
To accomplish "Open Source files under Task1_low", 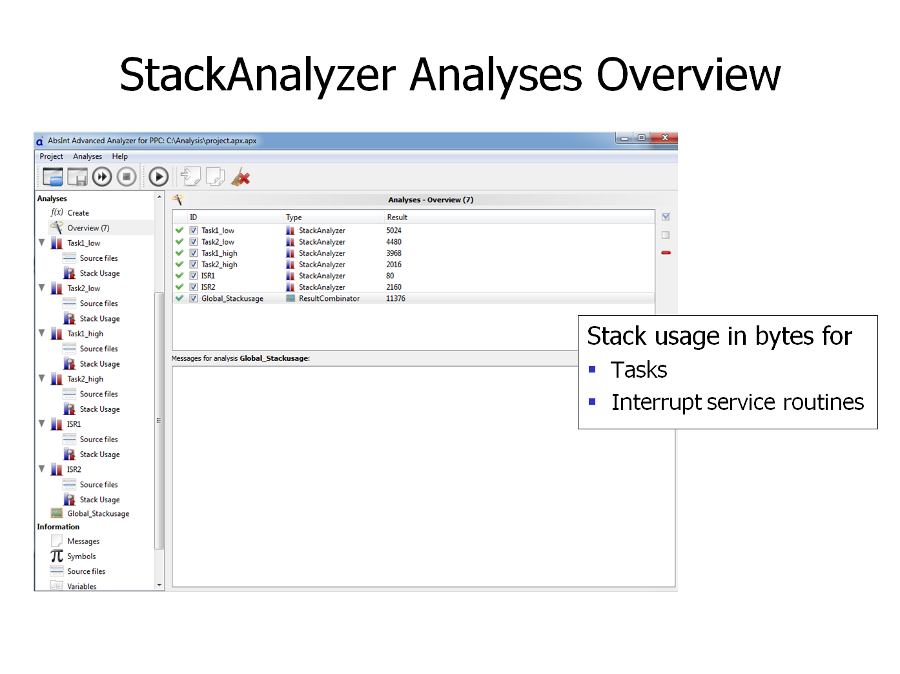I will (99, 258).
